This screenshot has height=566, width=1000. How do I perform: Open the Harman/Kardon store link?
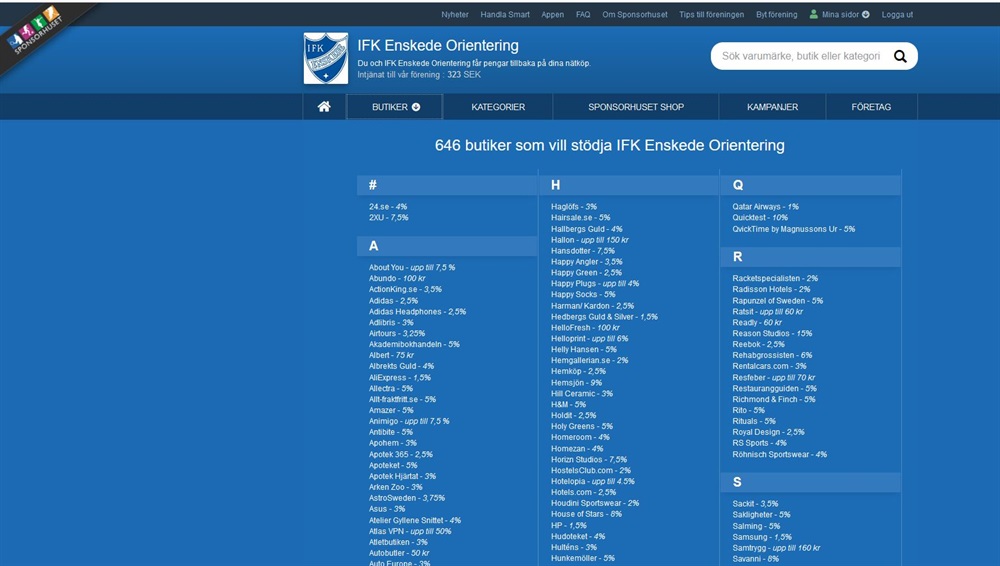592,306
